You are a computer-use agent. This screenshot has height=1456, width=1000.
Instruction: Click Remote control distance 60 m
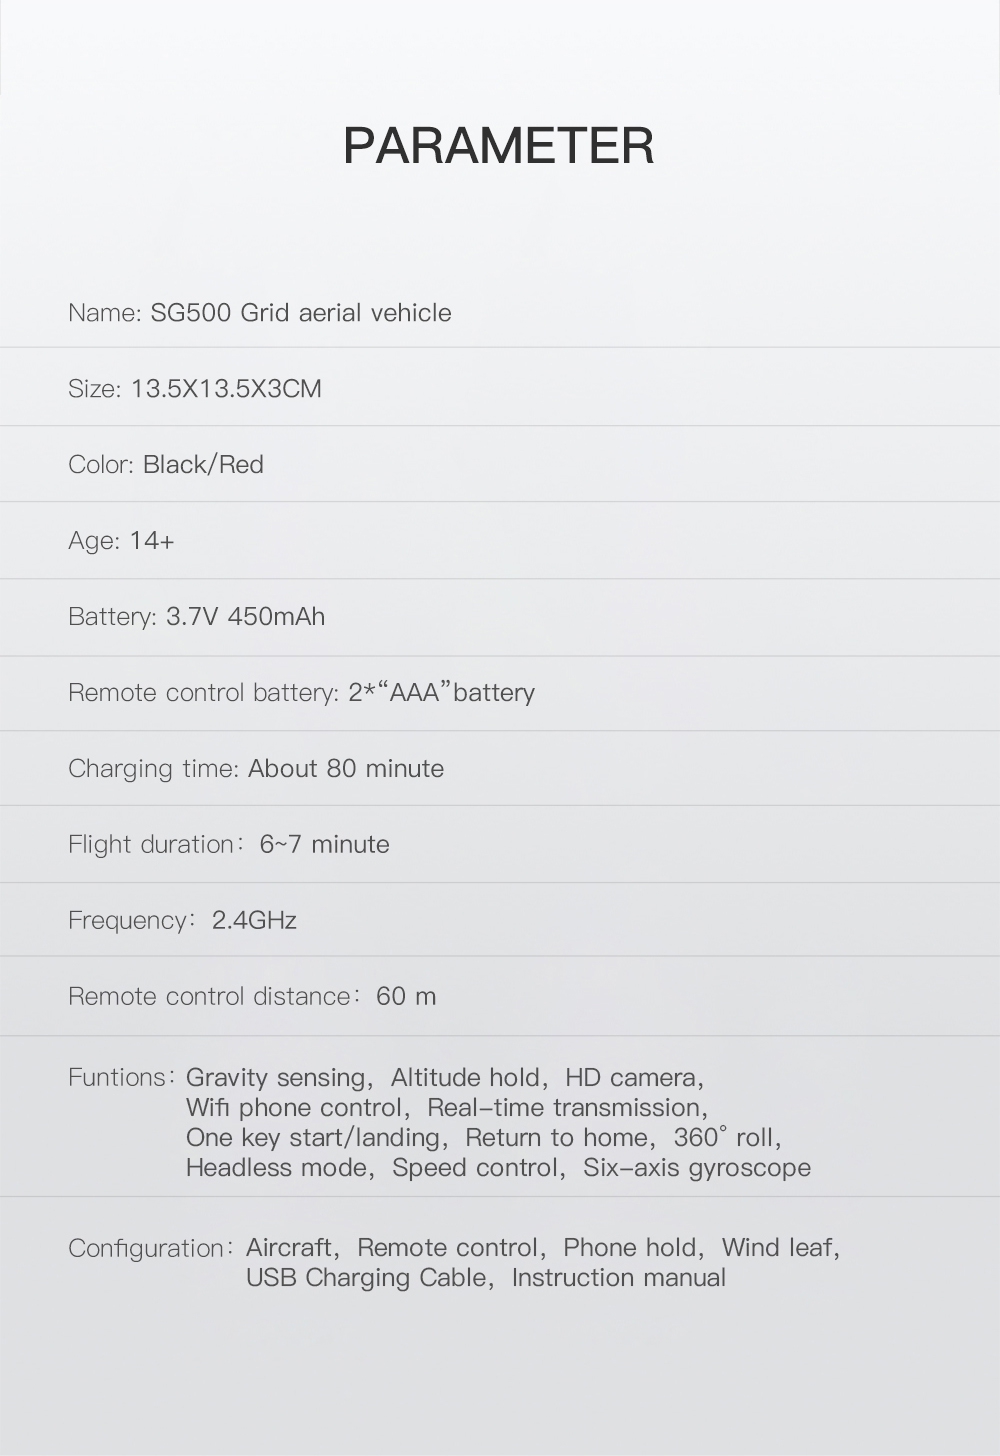(x=252, y=997)
